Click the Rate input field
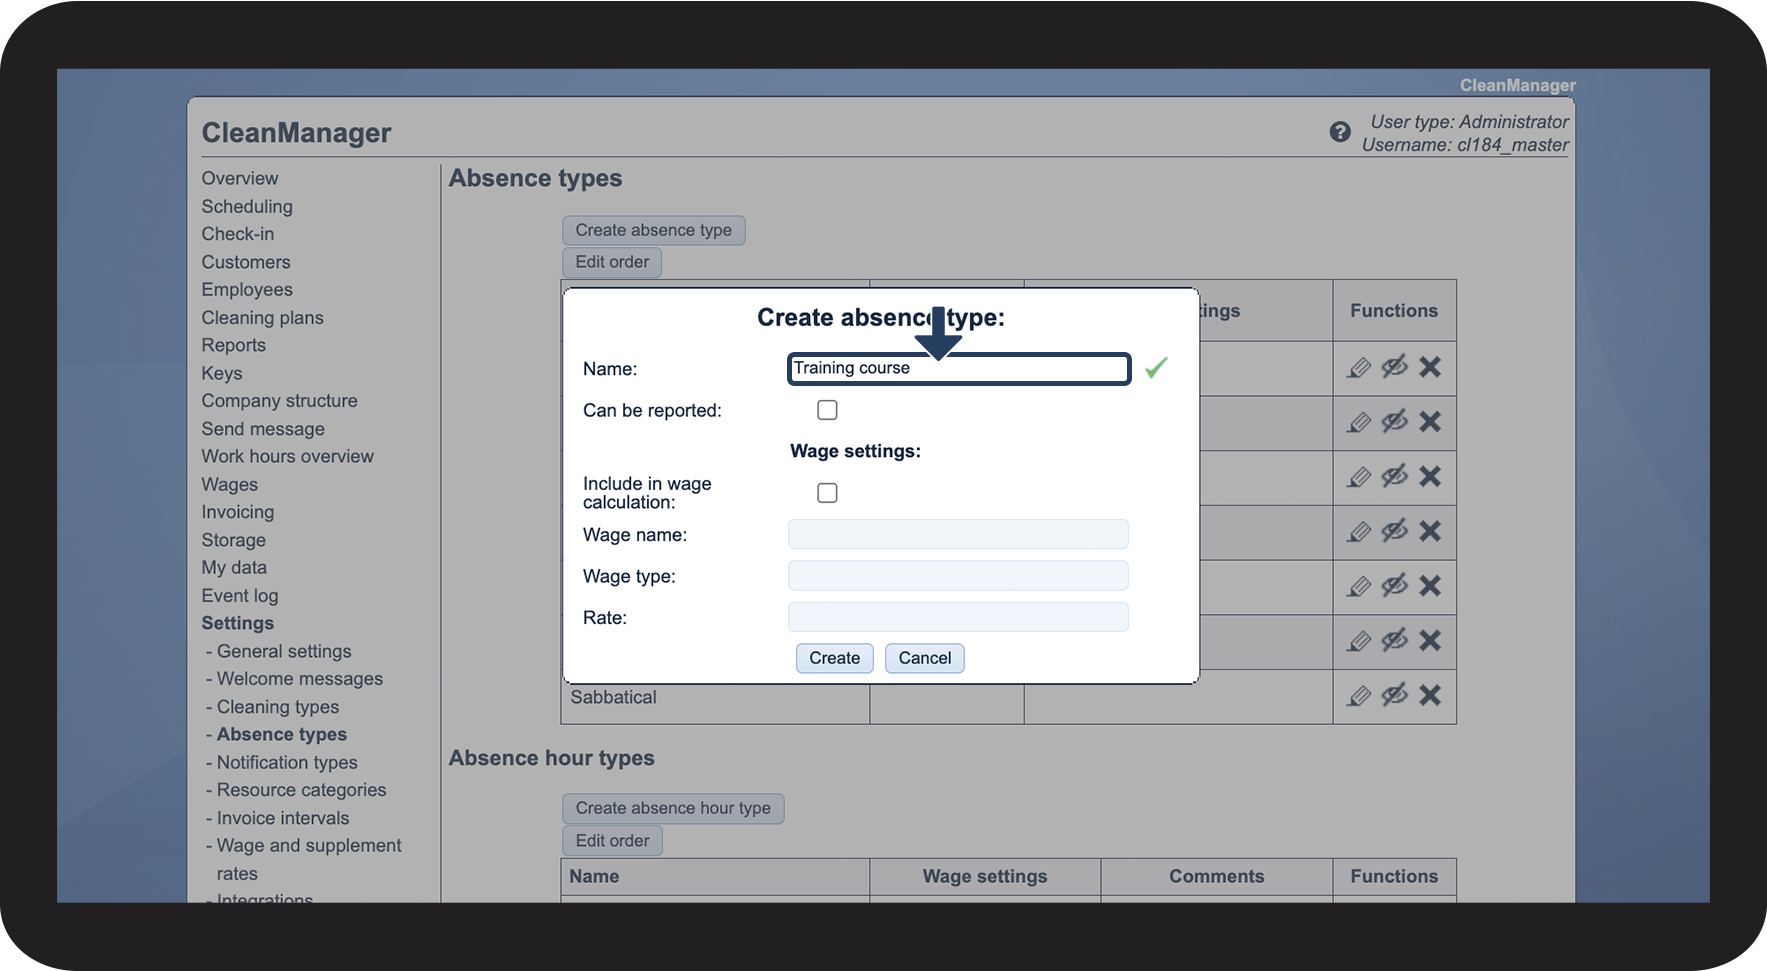Image resolution: width=1767 pixels, height=971 pixels. 957,618
